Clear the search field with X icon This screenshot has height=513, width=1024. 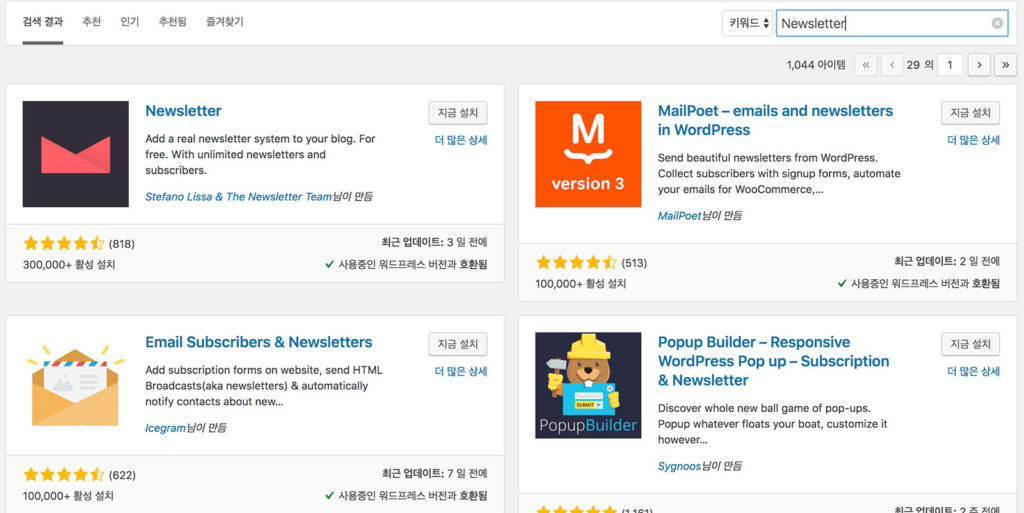(x=997, y=23)
